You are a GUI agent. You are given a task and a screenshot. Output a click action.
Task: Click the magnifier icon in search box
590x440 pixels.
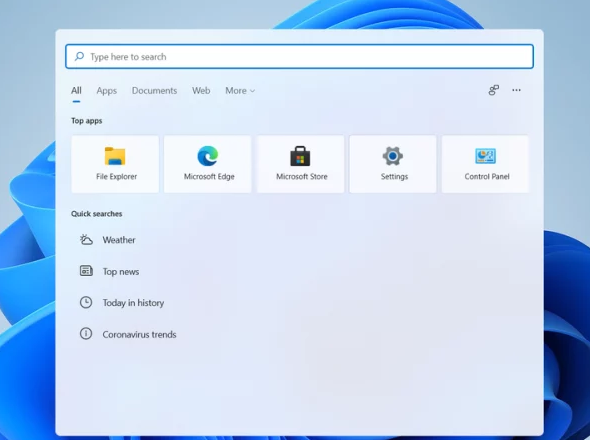tap(79, 56)
